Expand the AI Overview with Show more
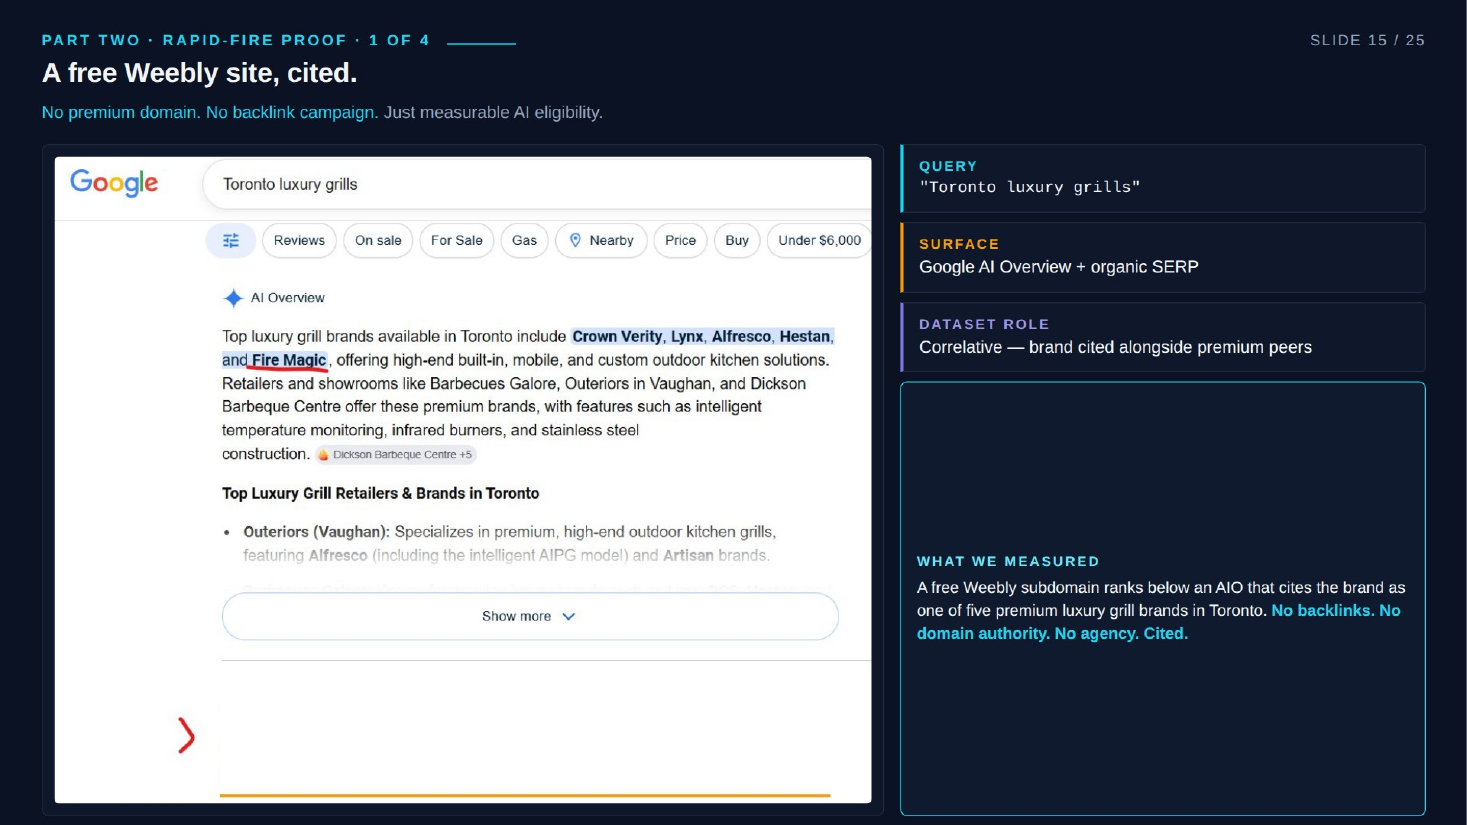This screenshot has height=825, width=1467. 530,616
